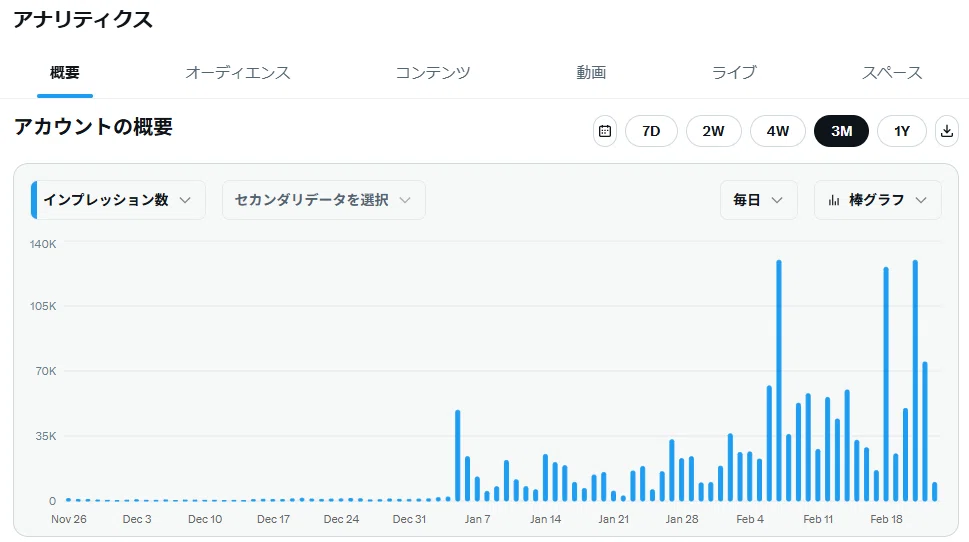The image size is (969, 542).
Task: Click the 35K y-axis label
Action: [46, 436]
